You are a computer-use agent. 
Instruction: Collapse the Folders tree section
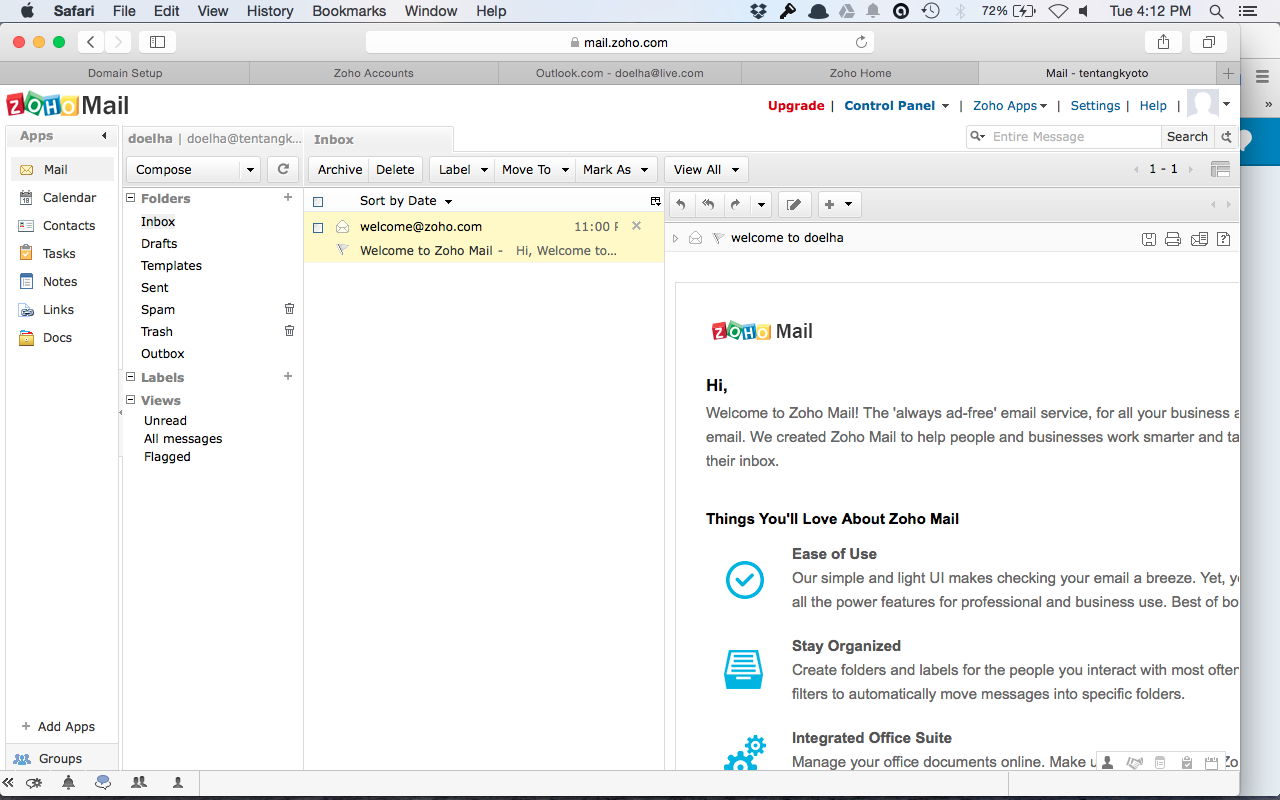click(130, 199)
